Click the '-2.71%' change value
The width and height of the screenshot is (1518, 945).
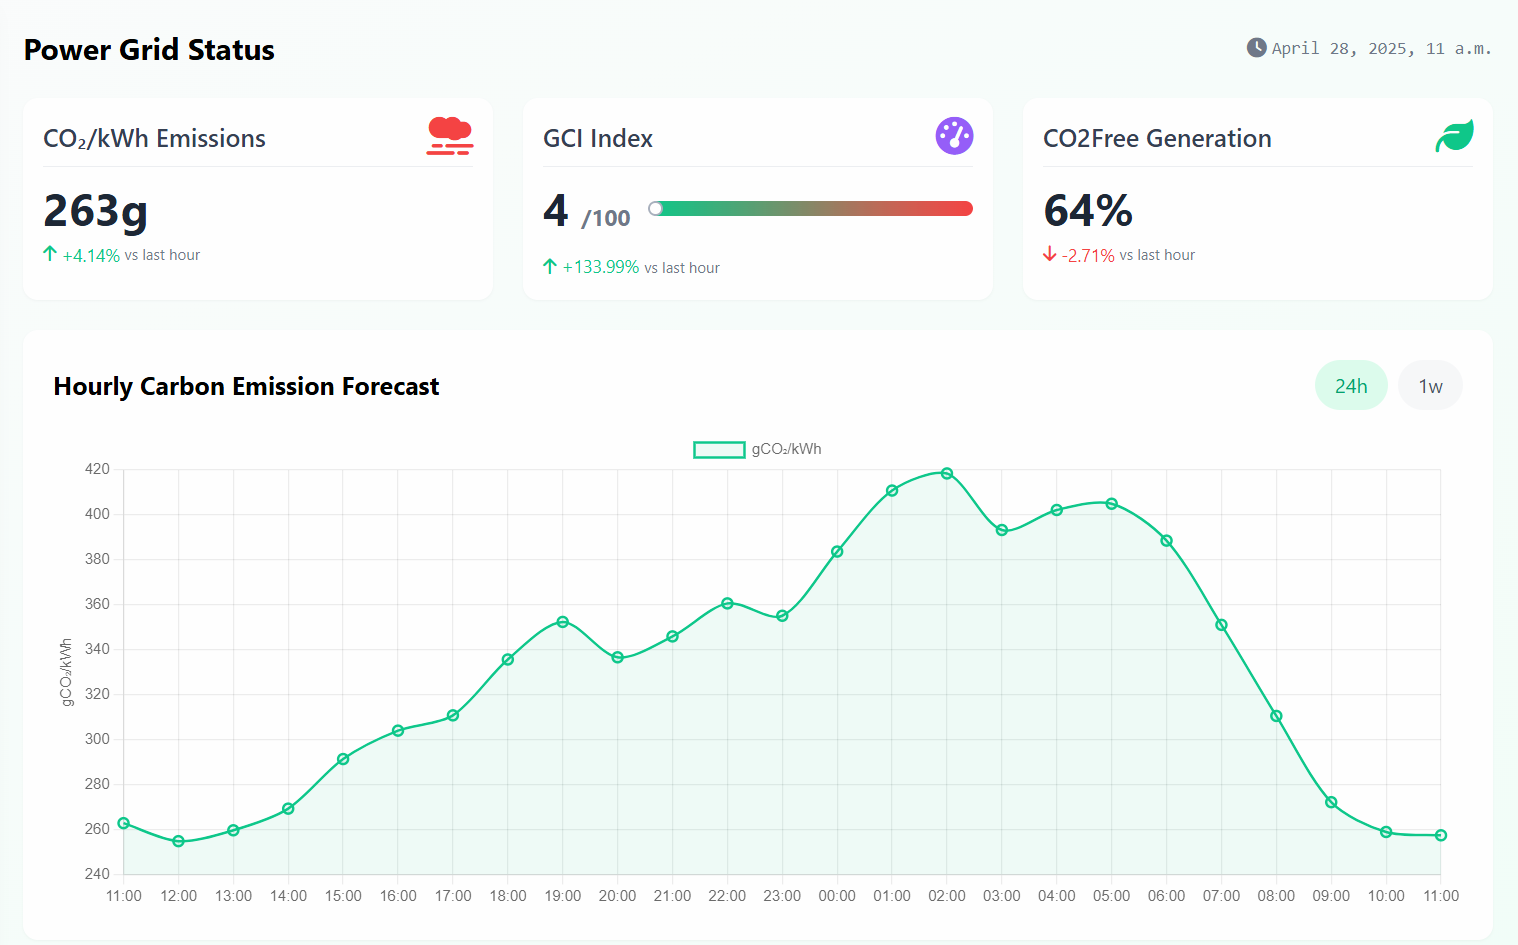click(1088, 256)
